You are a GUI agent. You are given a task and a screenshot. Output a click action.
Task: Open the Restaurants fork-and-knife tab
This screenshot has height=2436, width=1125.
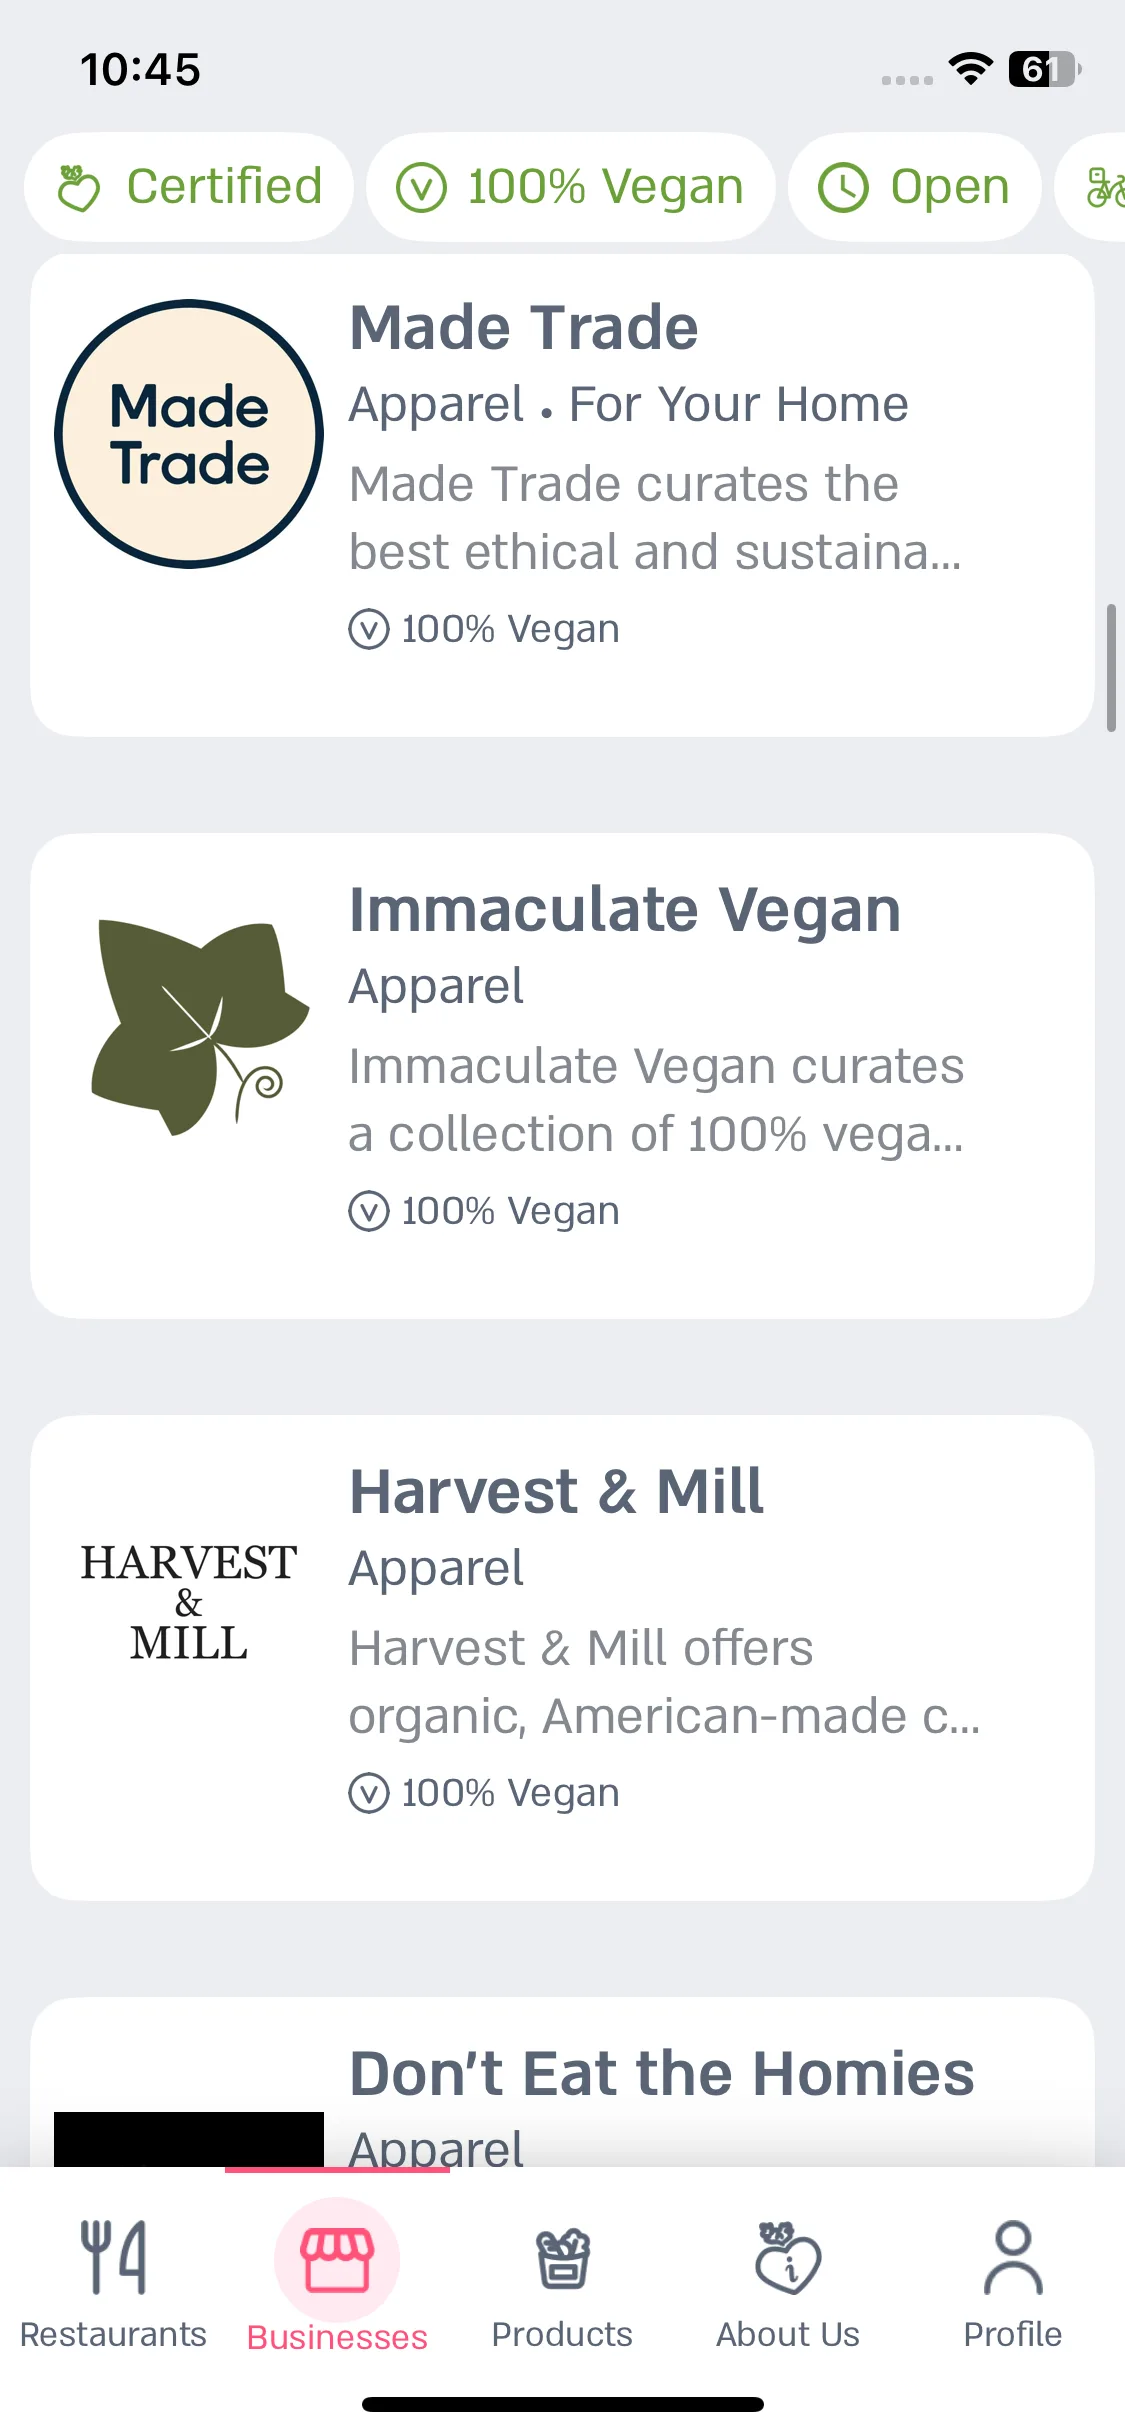click(113, 2257)
